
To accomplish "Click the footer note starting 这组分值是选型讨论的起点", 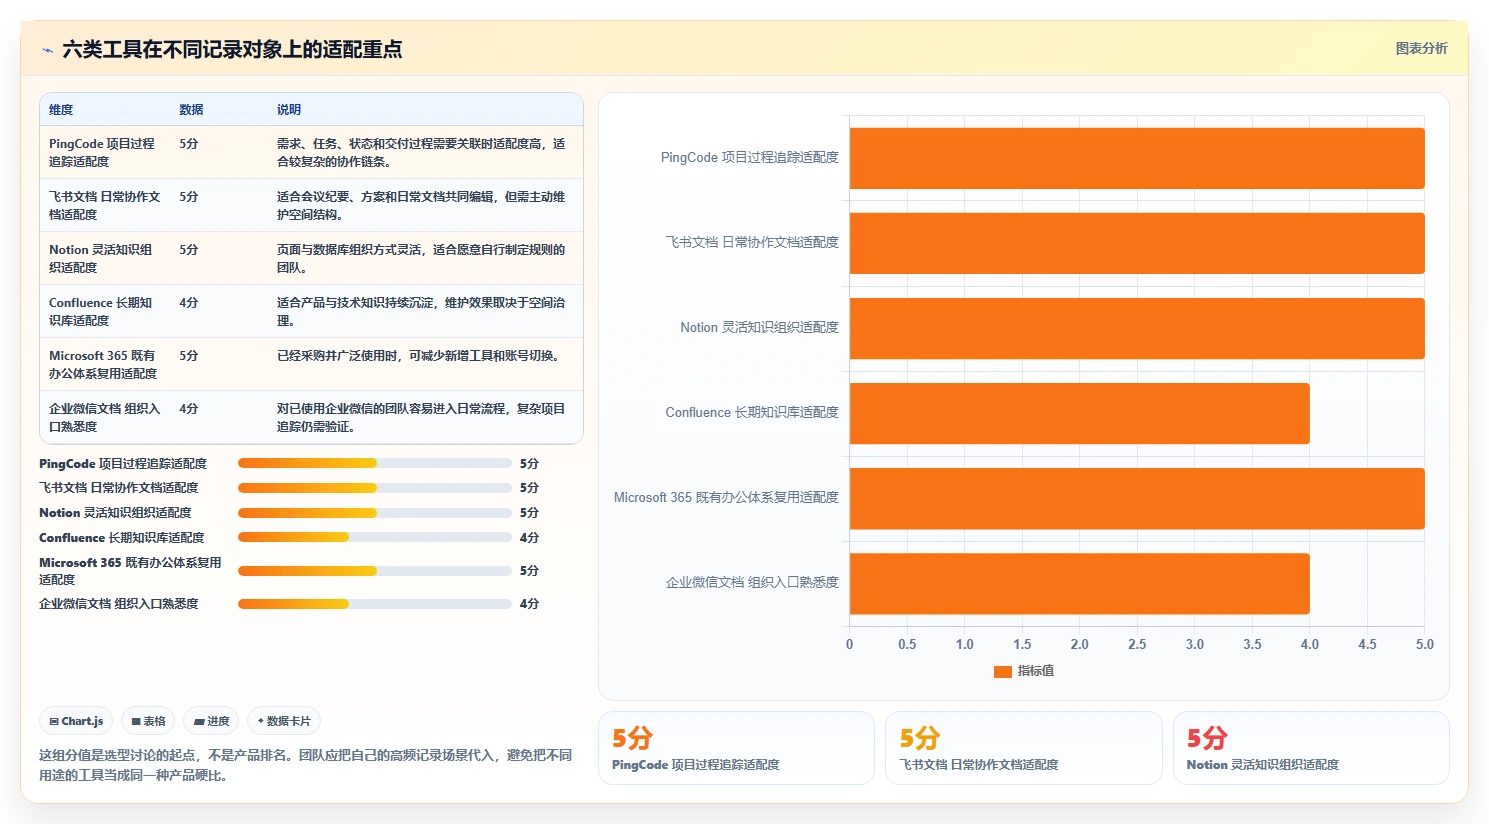I will point(306,765).
